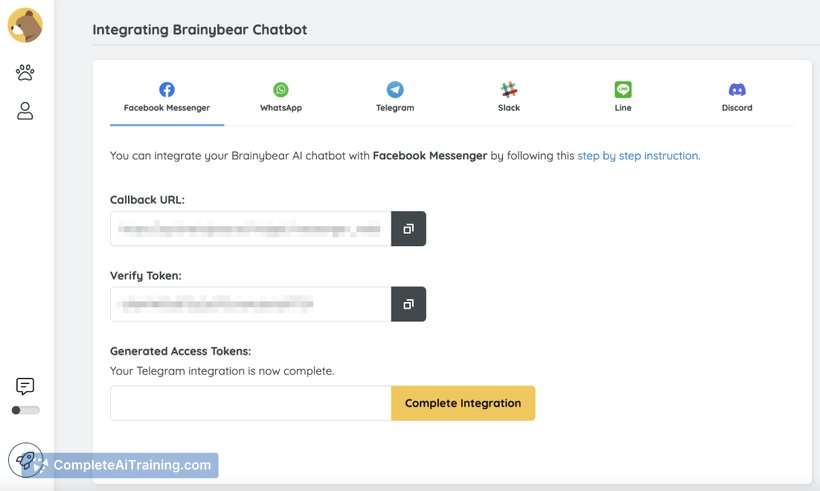Switch to the Line tab
The image size is (820, 491).
pyautogui.click(x=623, y=97)
